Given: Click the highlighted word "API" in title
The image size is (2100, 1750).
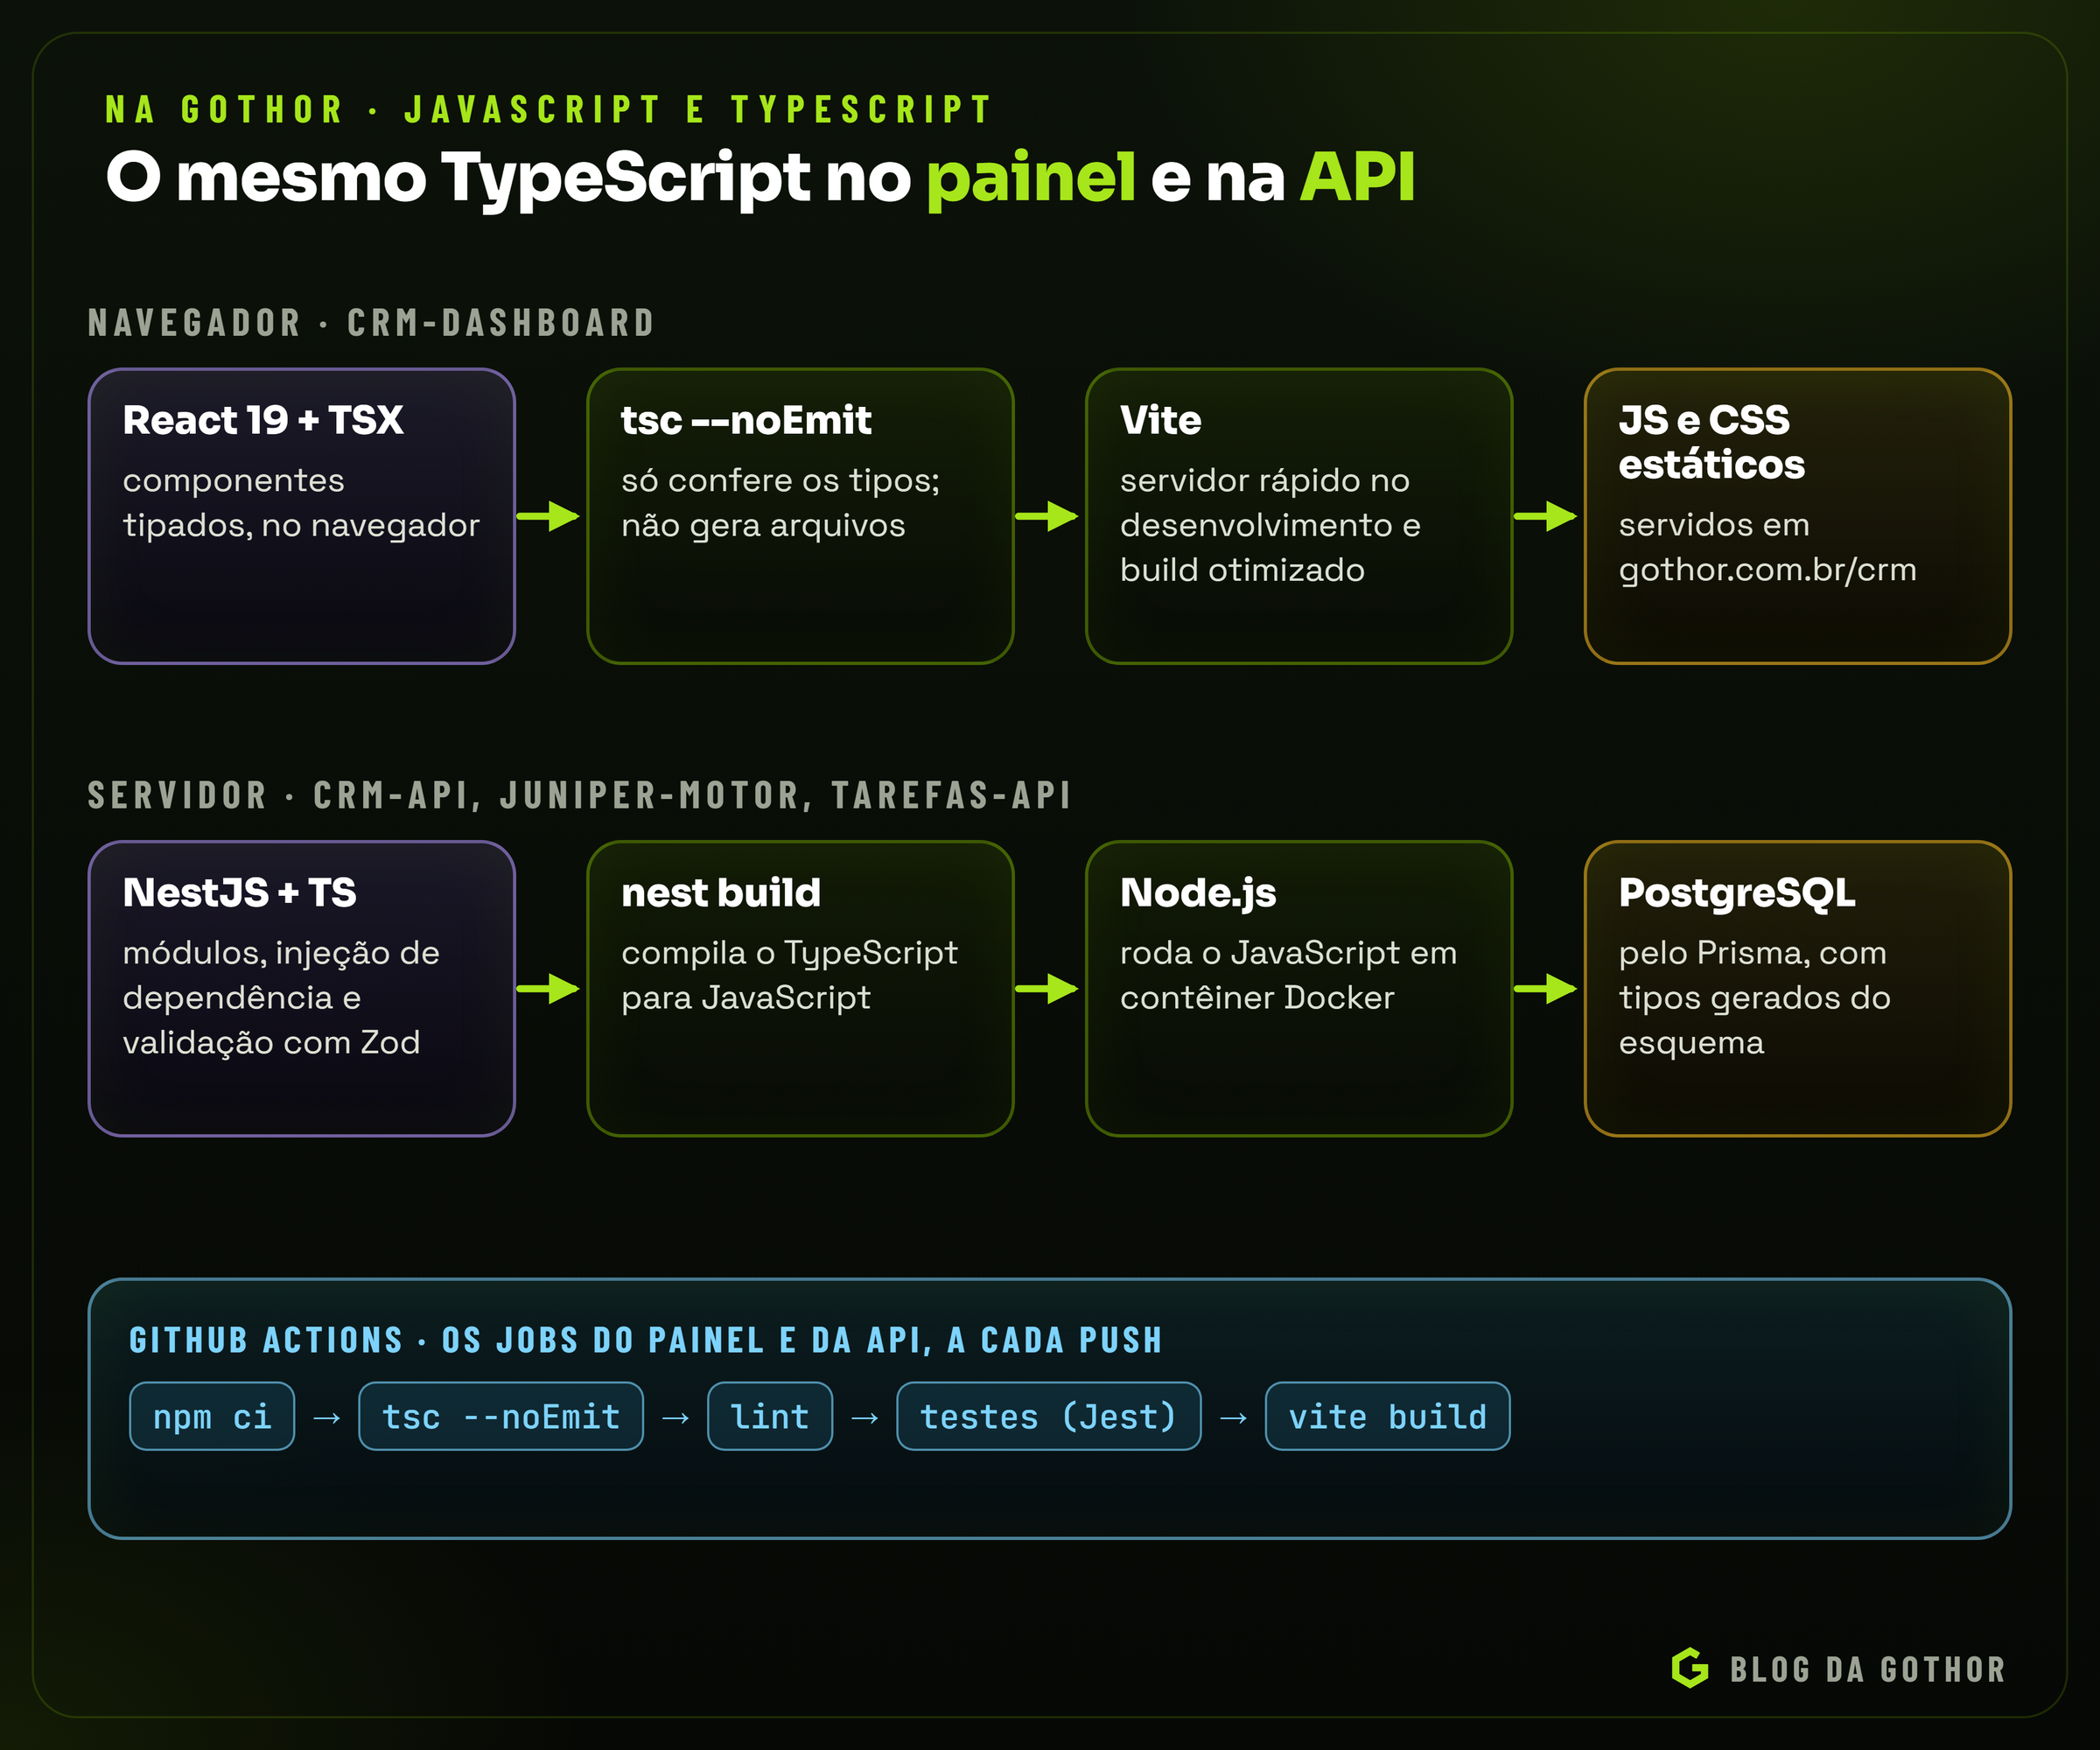Looking at the screenshot, I should tap(1358, 177).
